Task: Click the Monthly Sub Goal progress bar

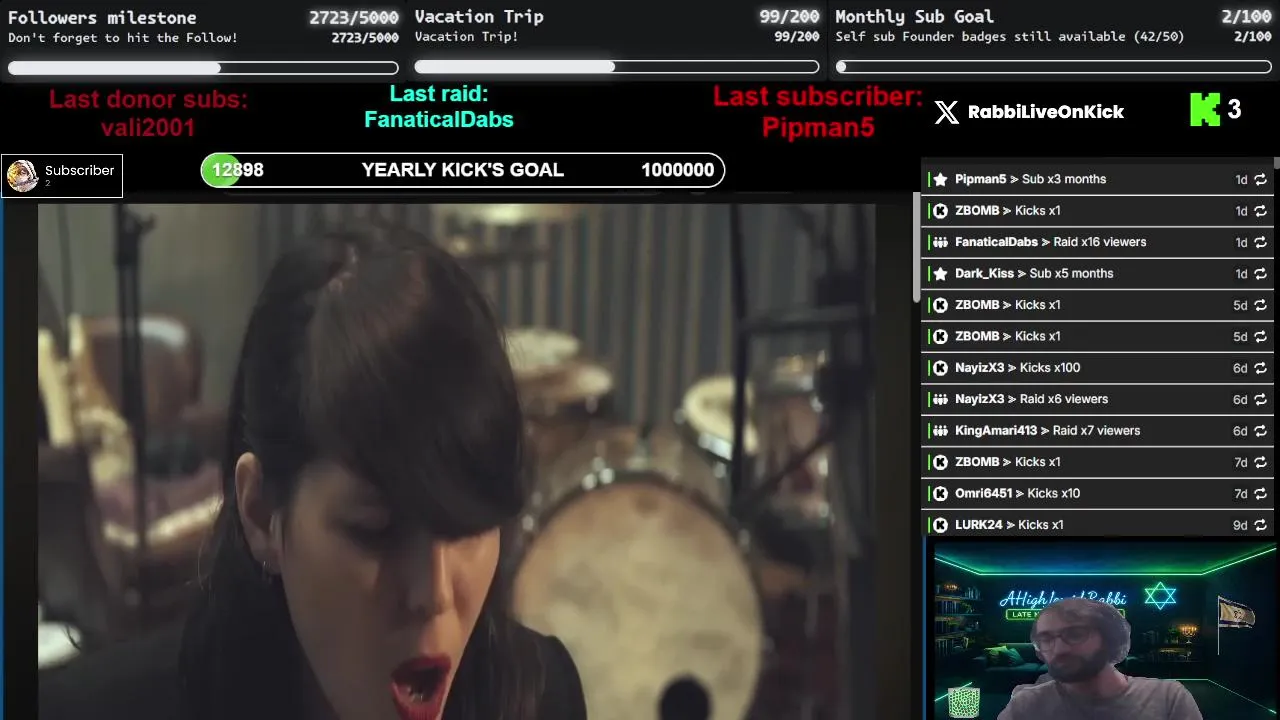Action: [x=1054, y=67]
